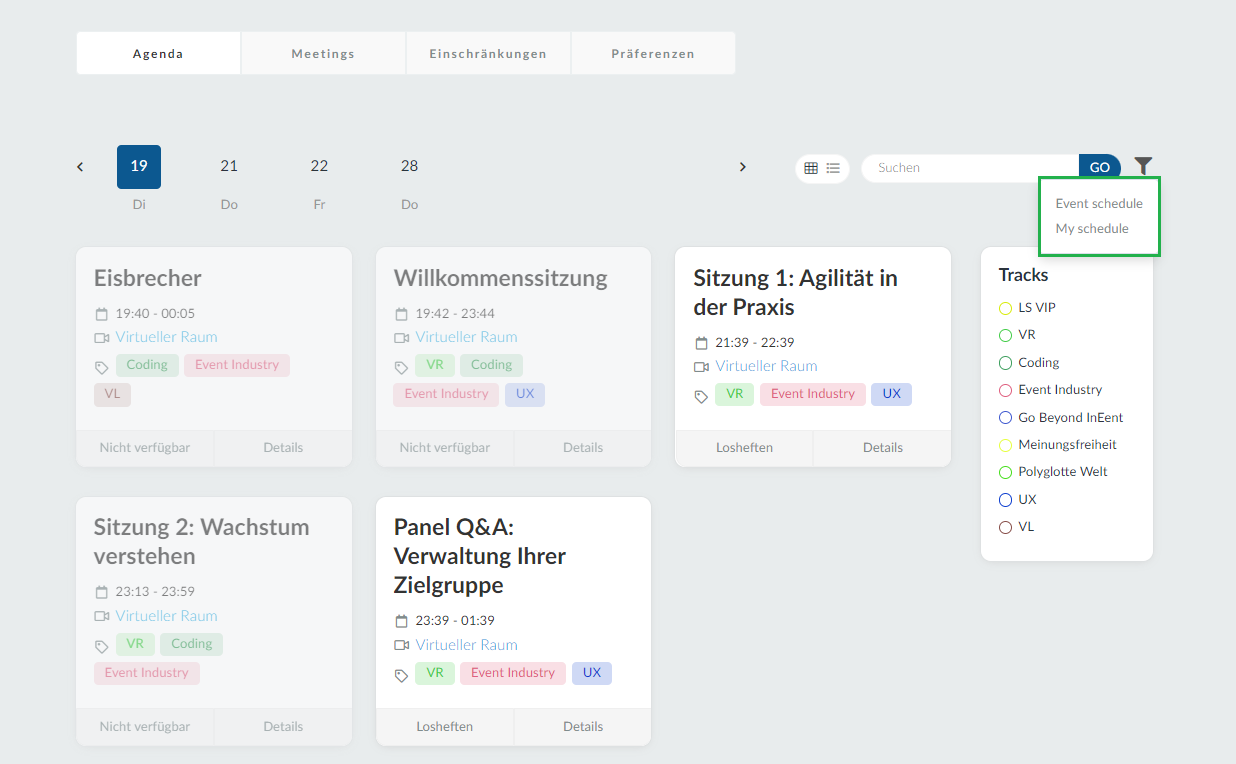Click the UX tag on Panel Q&A card

pos(591,673)
